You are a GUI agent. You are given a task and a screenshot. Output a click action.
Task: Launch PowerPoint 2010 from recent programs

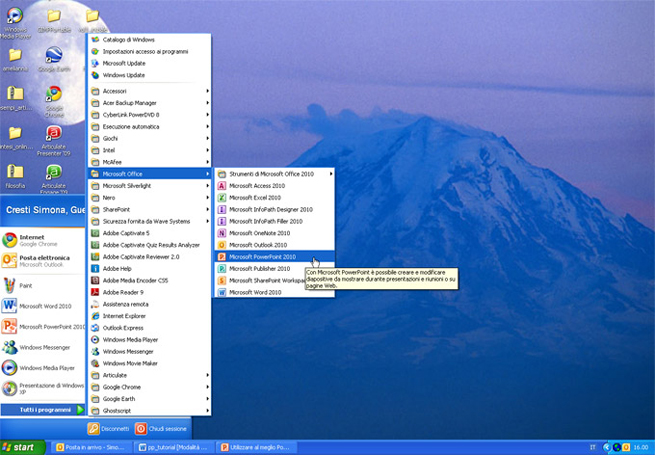43,327
